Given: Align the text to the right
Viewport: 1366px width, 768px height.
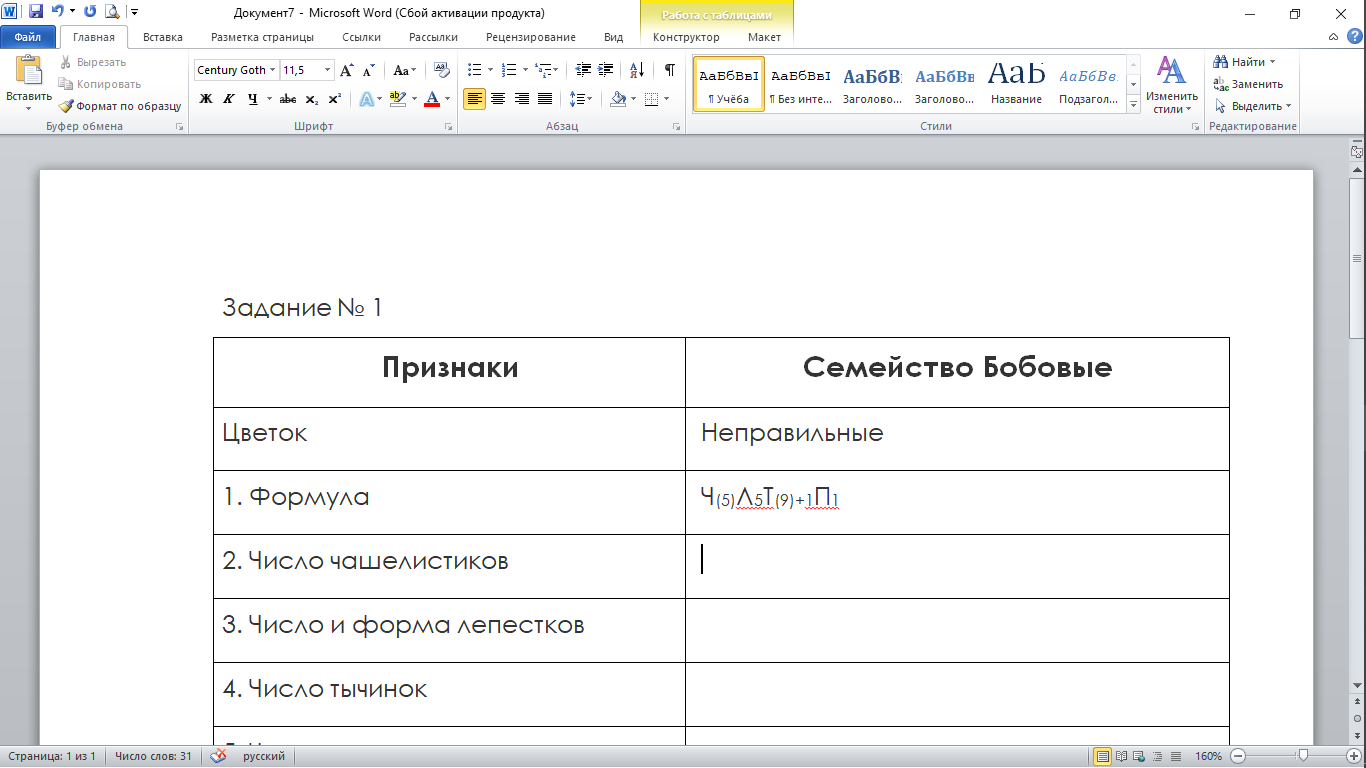Looking at the screenshot, I should 521,99.
